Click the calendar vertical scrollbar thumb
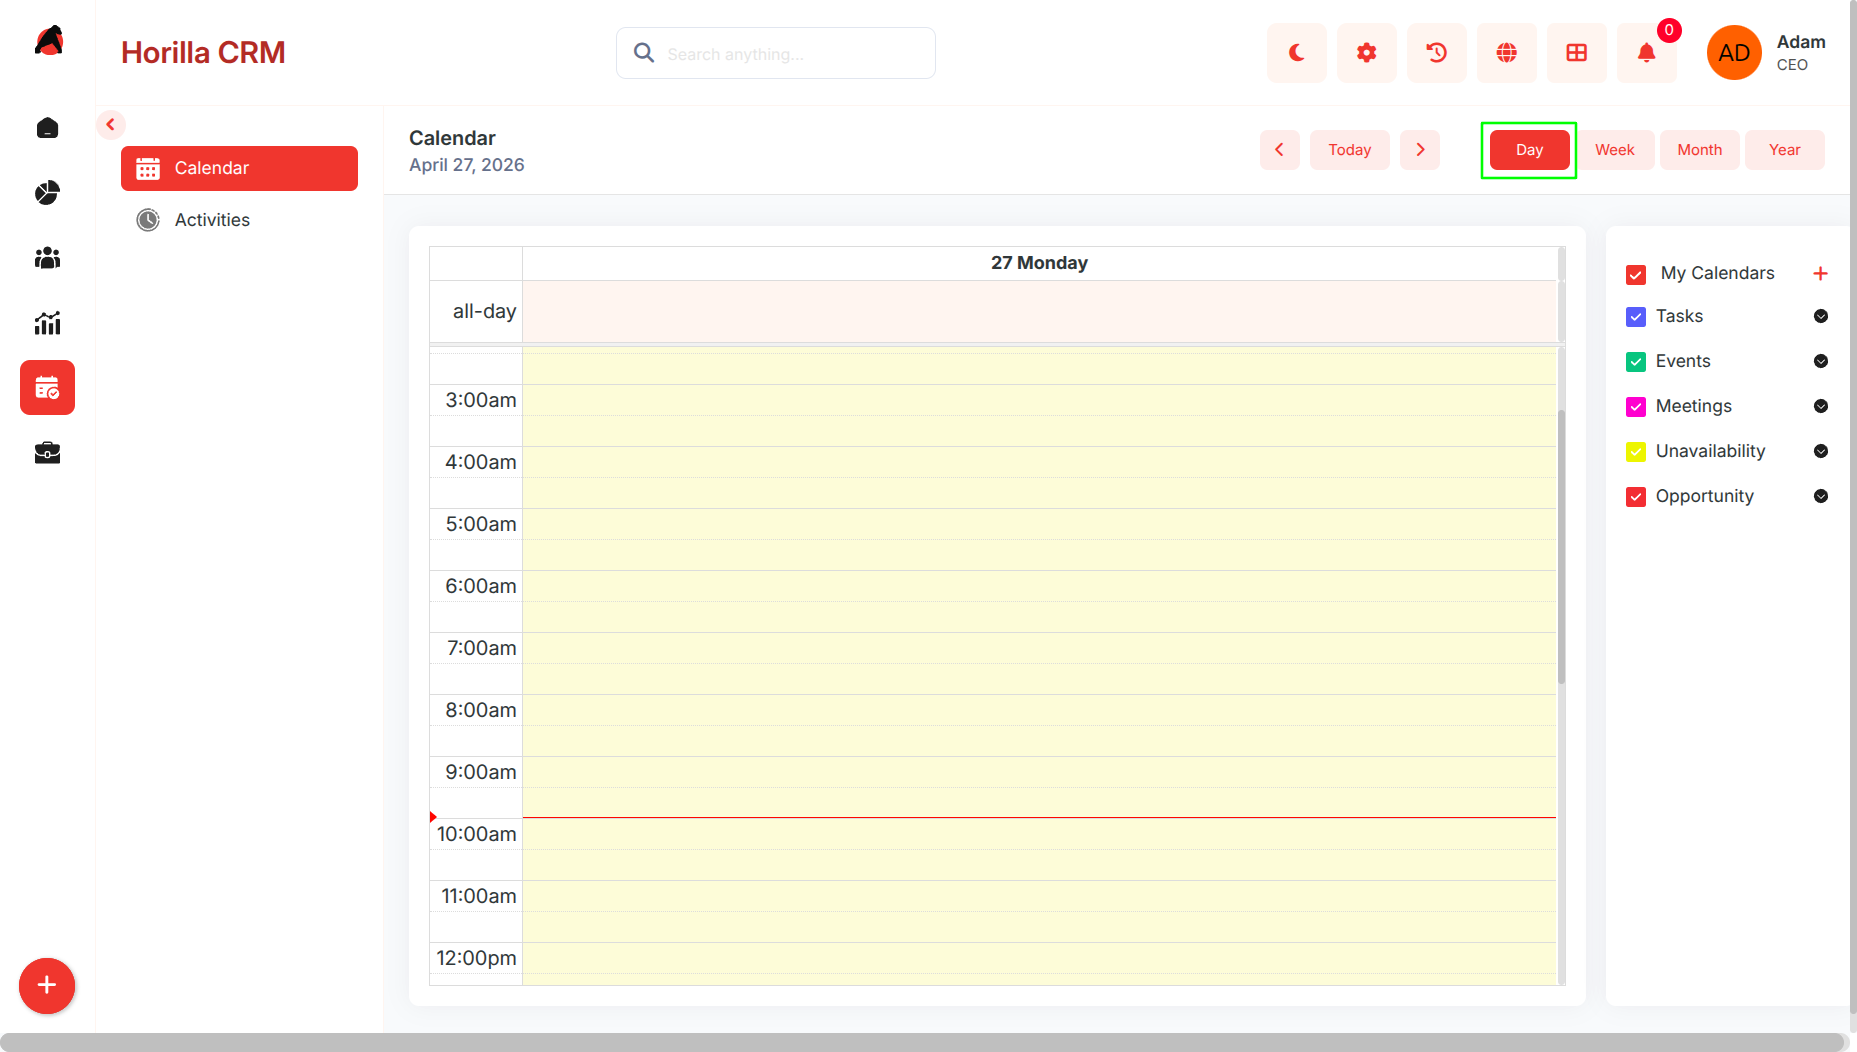The image size is (1857, 1052). click(1561, 547)
